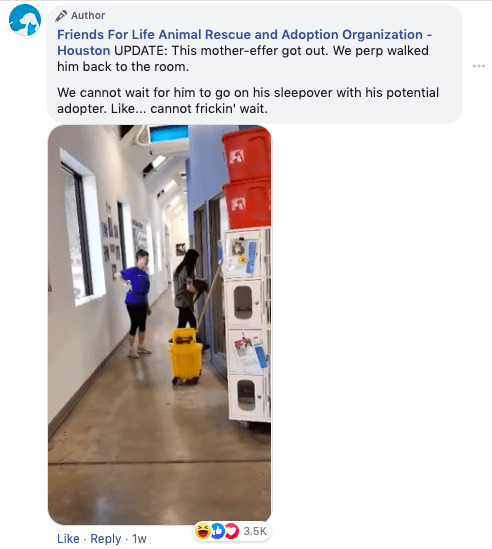The width and height of the screenshot is (492, 549).
Task: Play the hallway video attachment
Action: [x=159, y=325]
